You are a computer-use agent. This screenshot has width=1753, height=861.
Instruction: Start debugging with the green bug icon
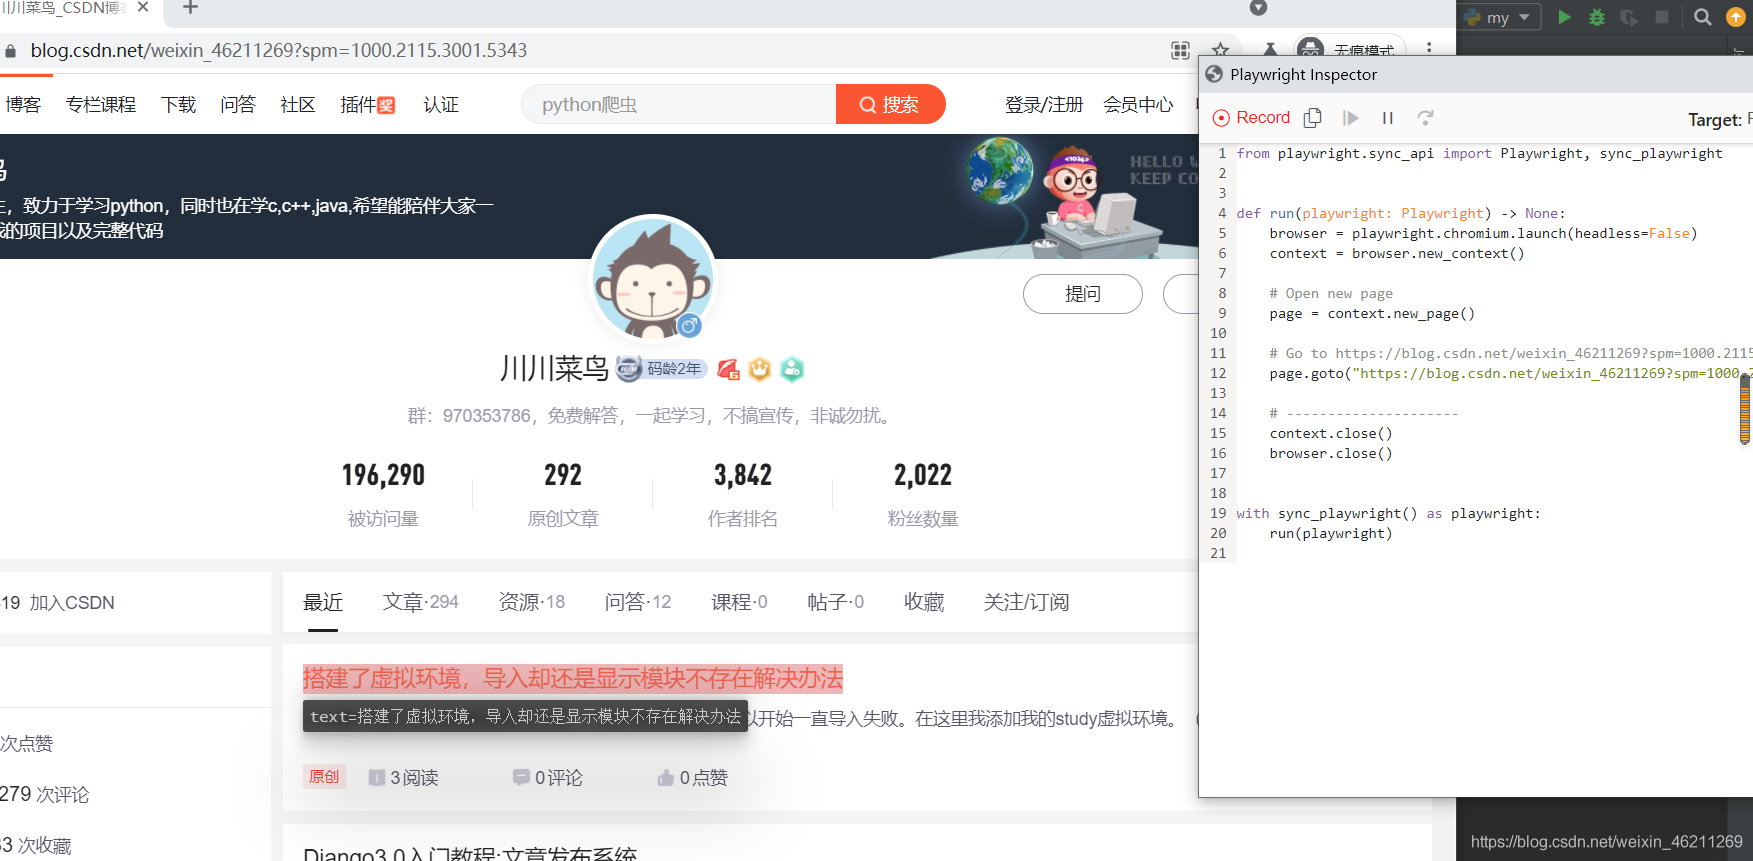(1597, 17)
